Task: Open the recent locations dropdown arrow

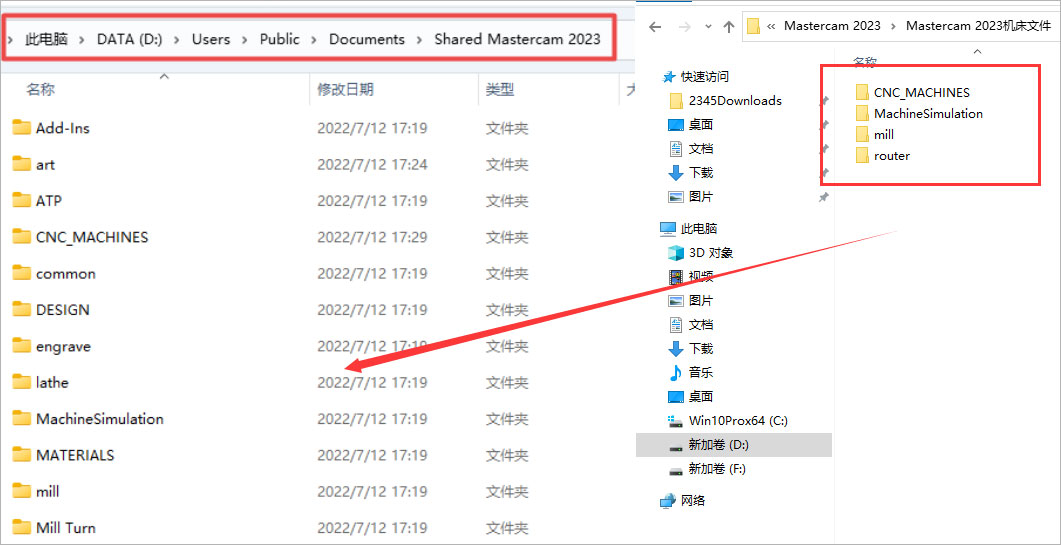Action: pos(708,26)
